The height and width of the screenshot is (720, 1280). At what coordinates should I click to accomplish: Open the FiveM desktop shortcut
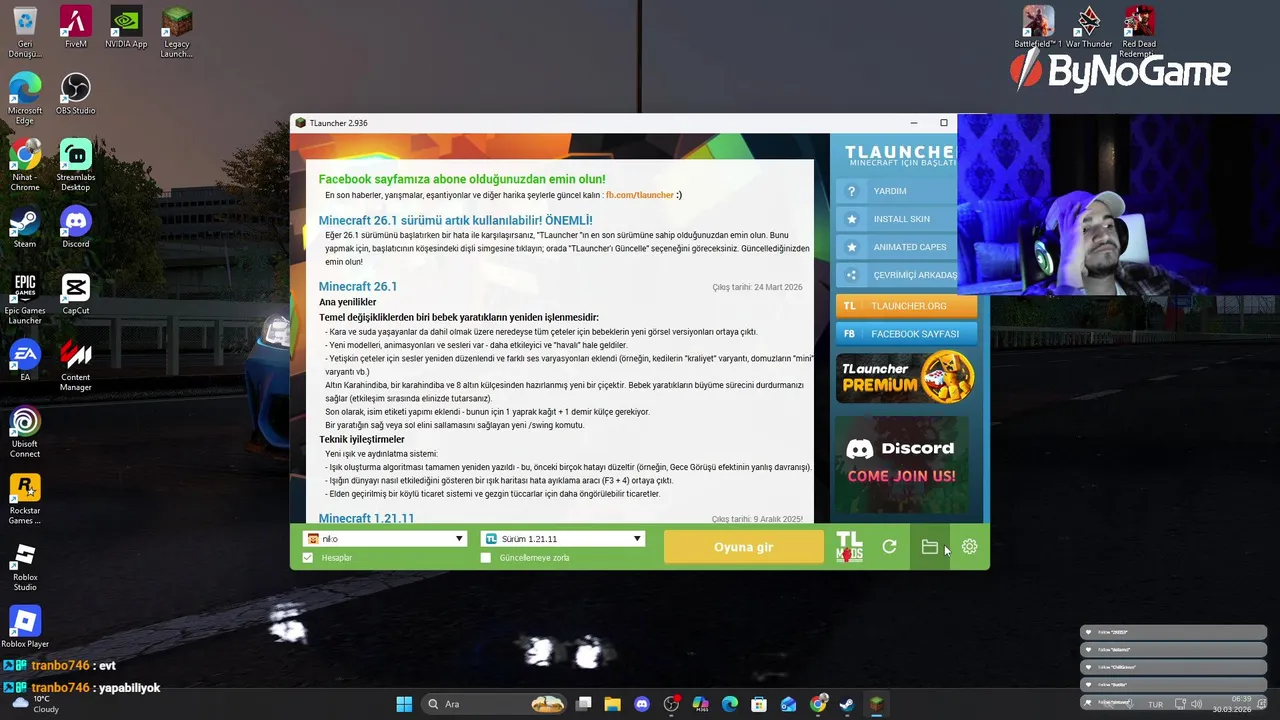point(76,28)
